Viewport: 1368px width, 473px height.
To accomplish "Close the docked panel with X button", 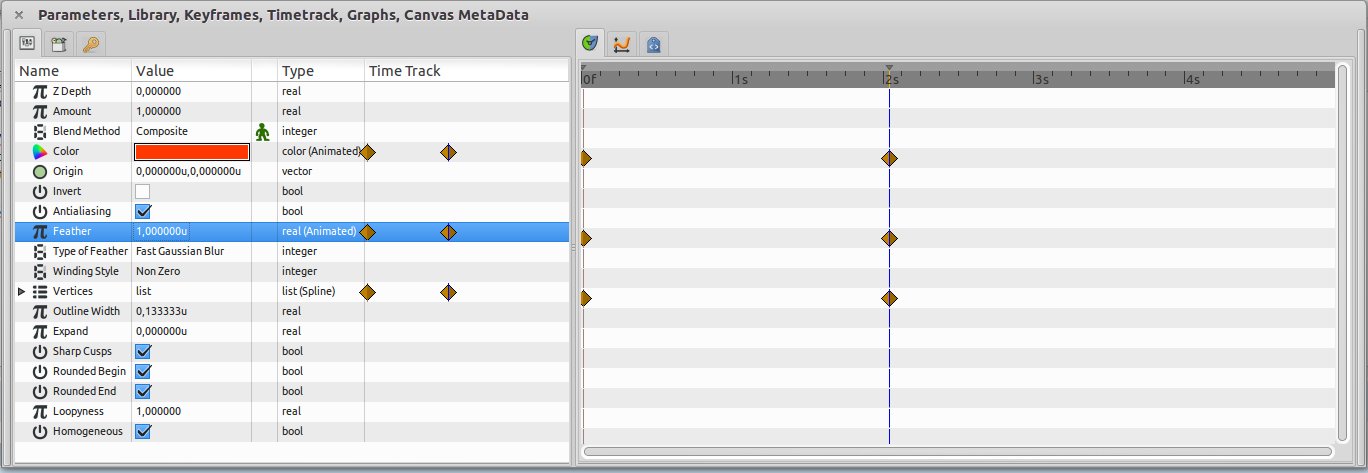I will pos(19,15).
